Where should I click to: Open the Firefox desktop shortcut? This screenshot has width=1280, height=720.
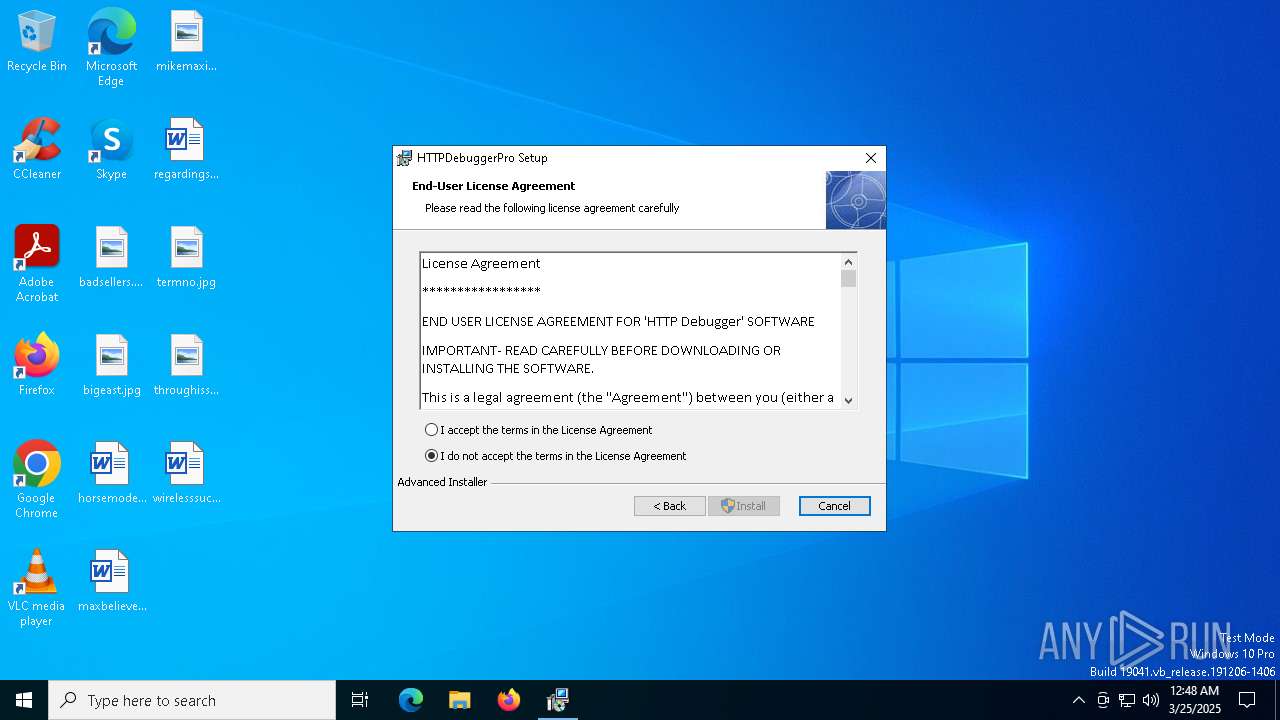click(37, 366)
